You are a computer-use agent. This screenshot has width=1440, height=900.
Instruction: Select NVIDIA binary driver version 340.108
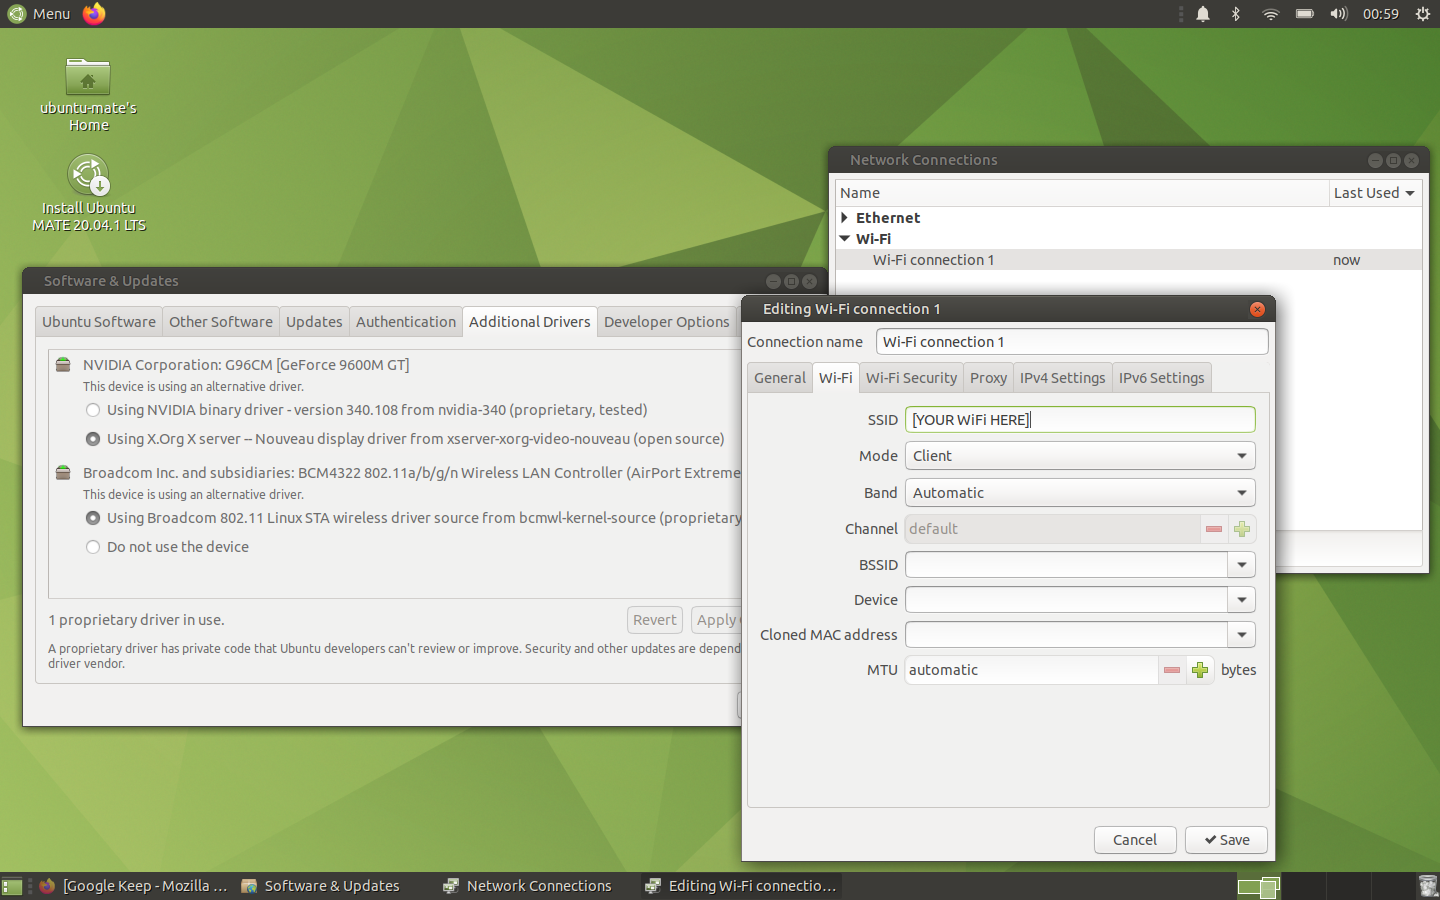tap(93, 410)
